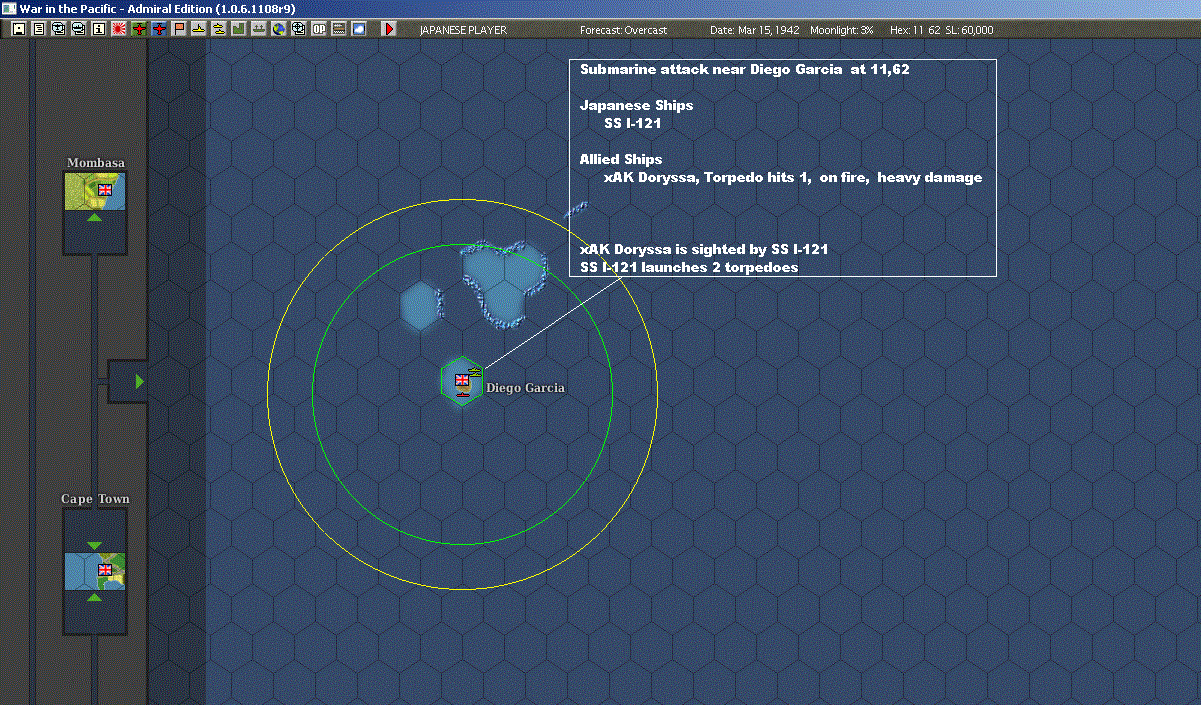Click the 'Forecast: Overcast' status text
The height and width of the screenshot is (705, 1201).
(623, 30)
